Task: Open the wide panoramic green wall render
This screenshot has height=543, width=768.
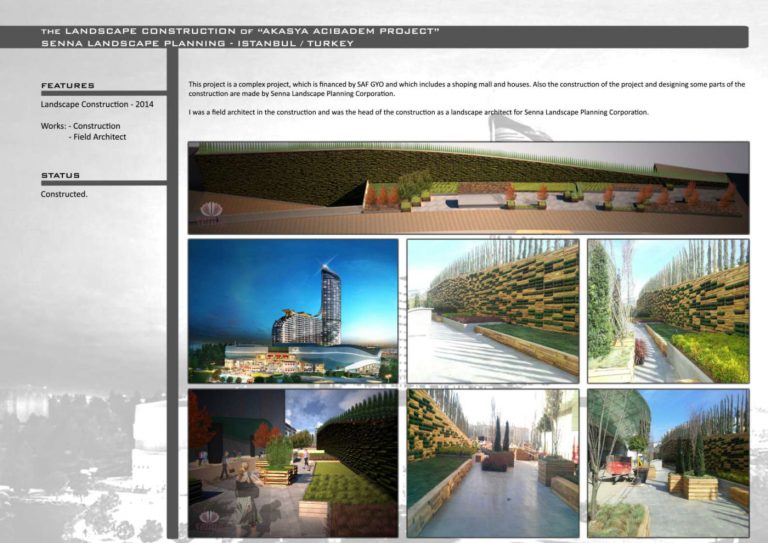Action: [468, 188]
